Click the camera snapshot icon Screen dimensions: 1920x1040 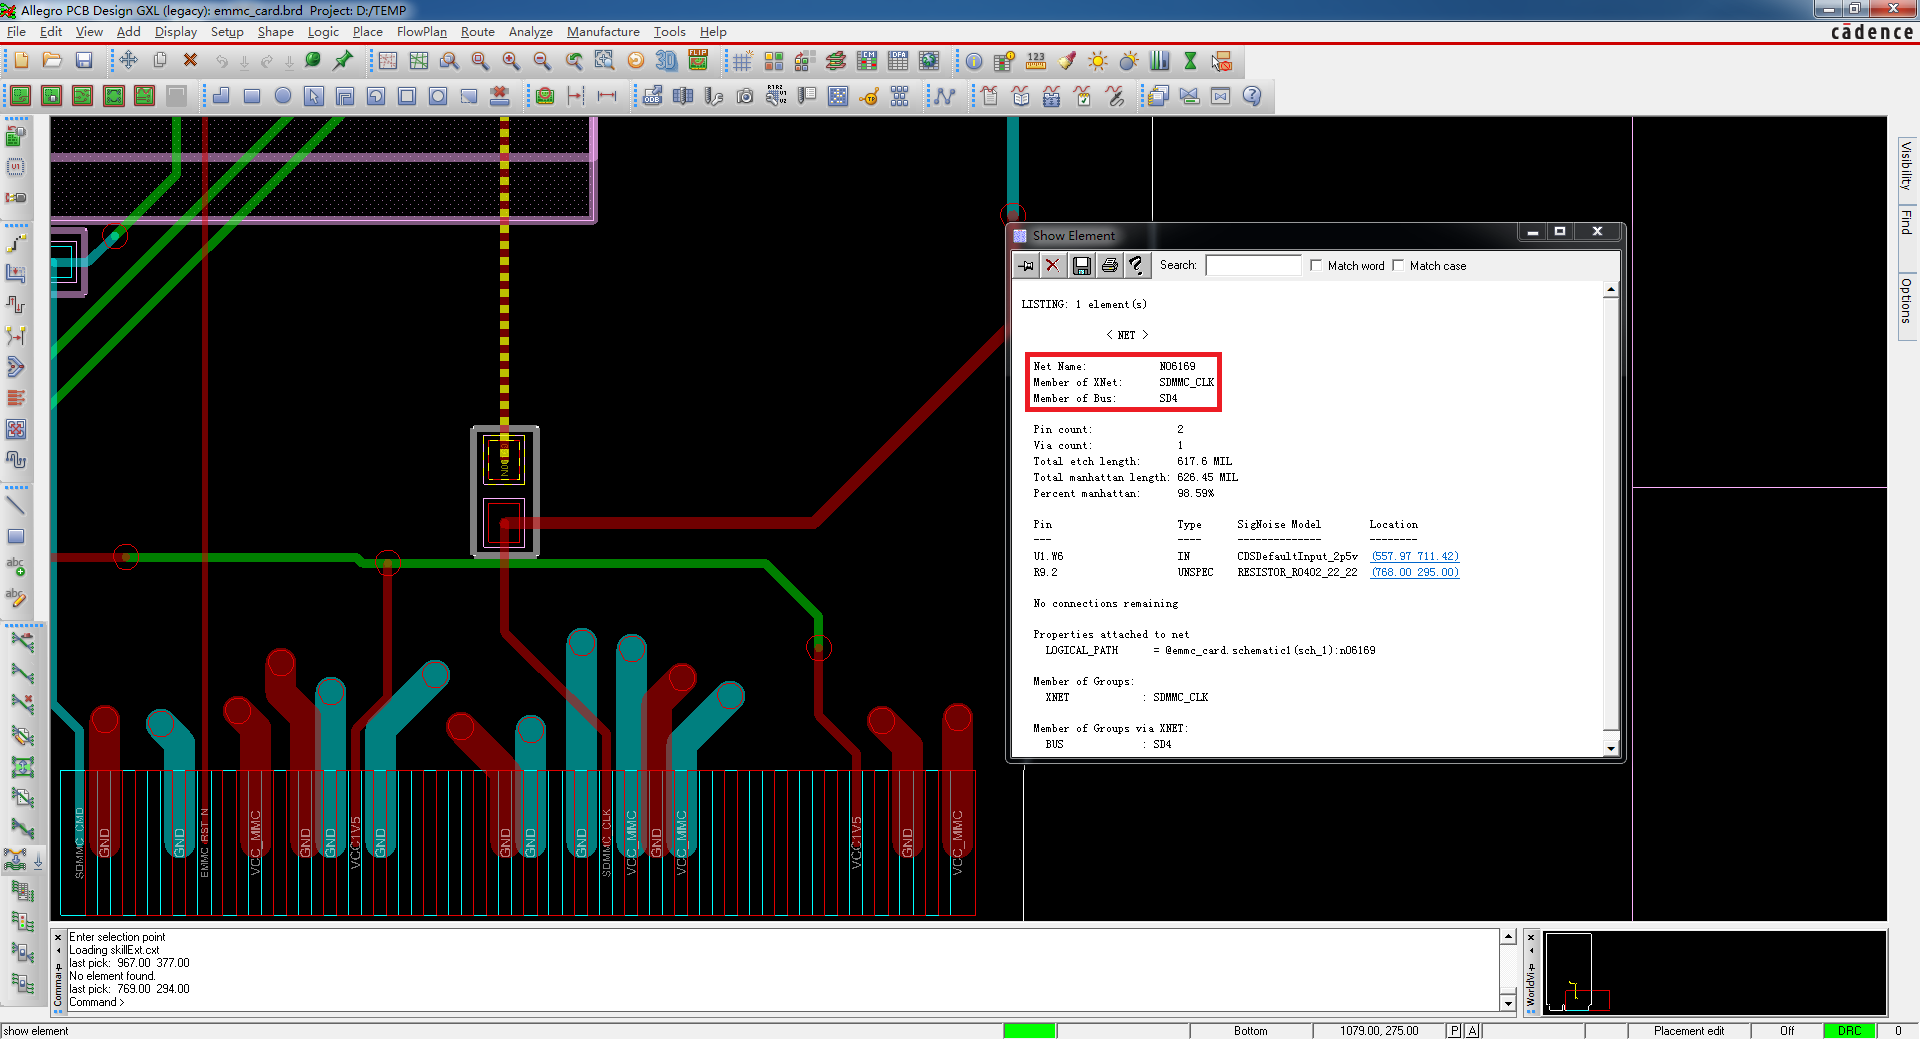pos(745,96)
